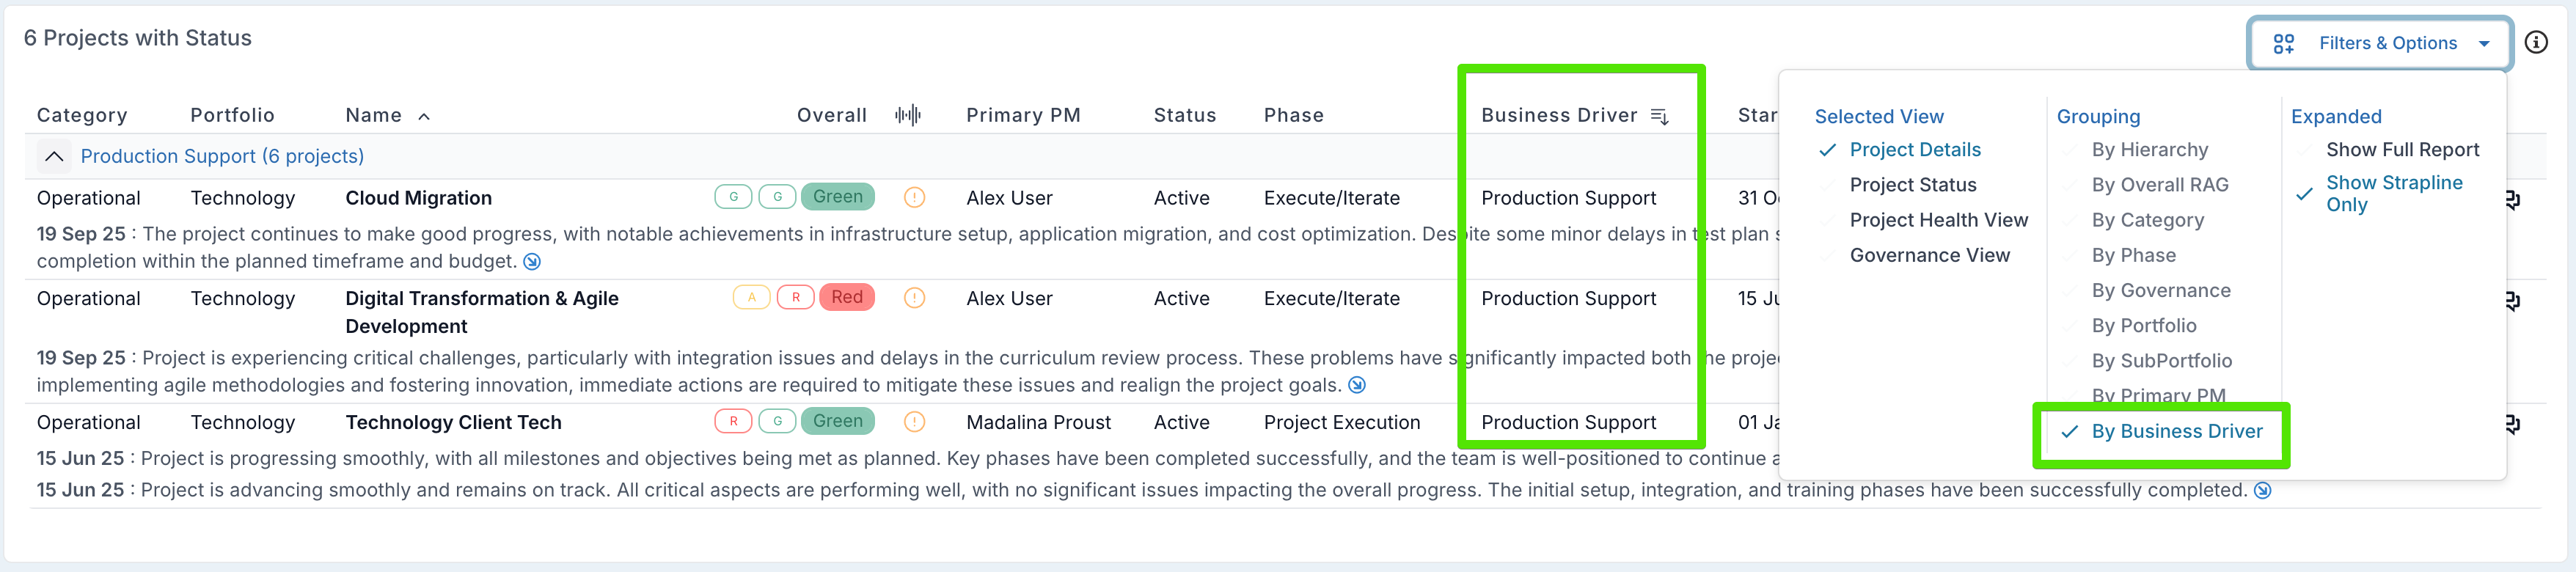
Task: Switch to the Governance View
Action: tap(1929, 255)
